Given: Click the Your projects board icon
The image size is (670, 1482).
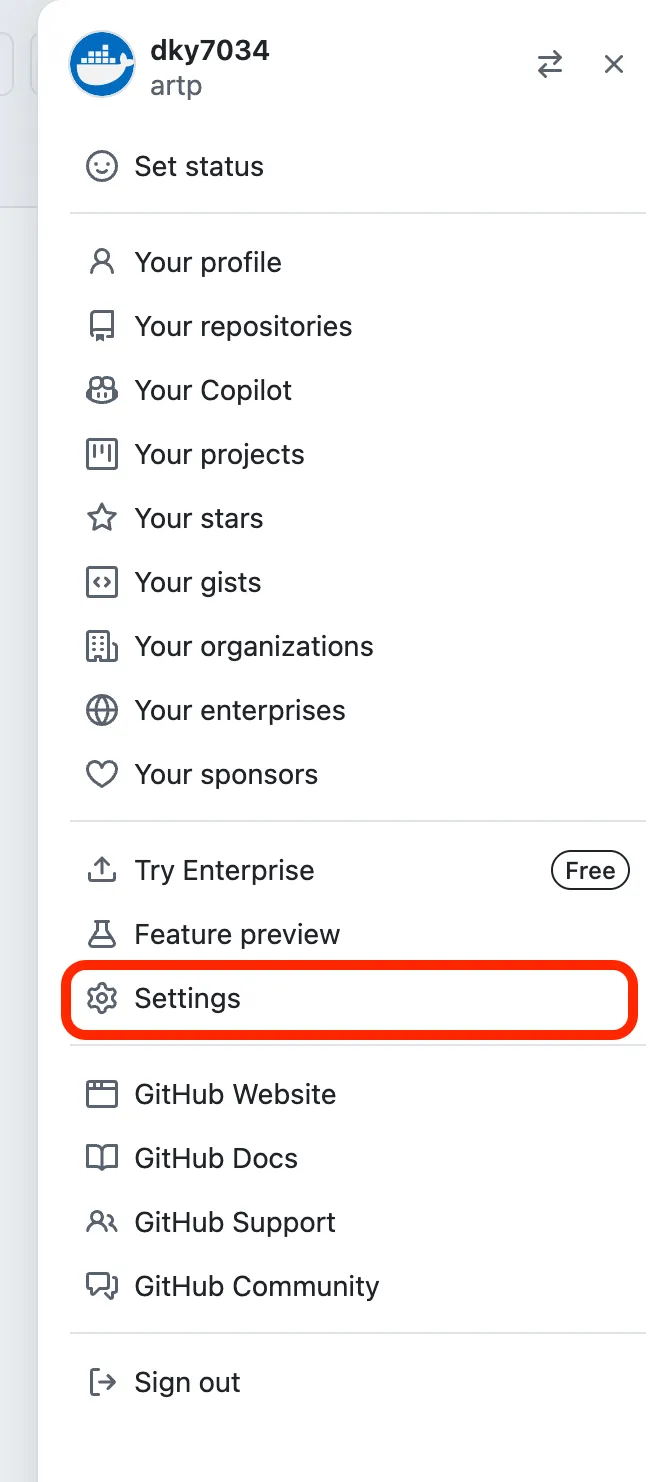Looking at the screenshot, I should [x=102, y=454].
